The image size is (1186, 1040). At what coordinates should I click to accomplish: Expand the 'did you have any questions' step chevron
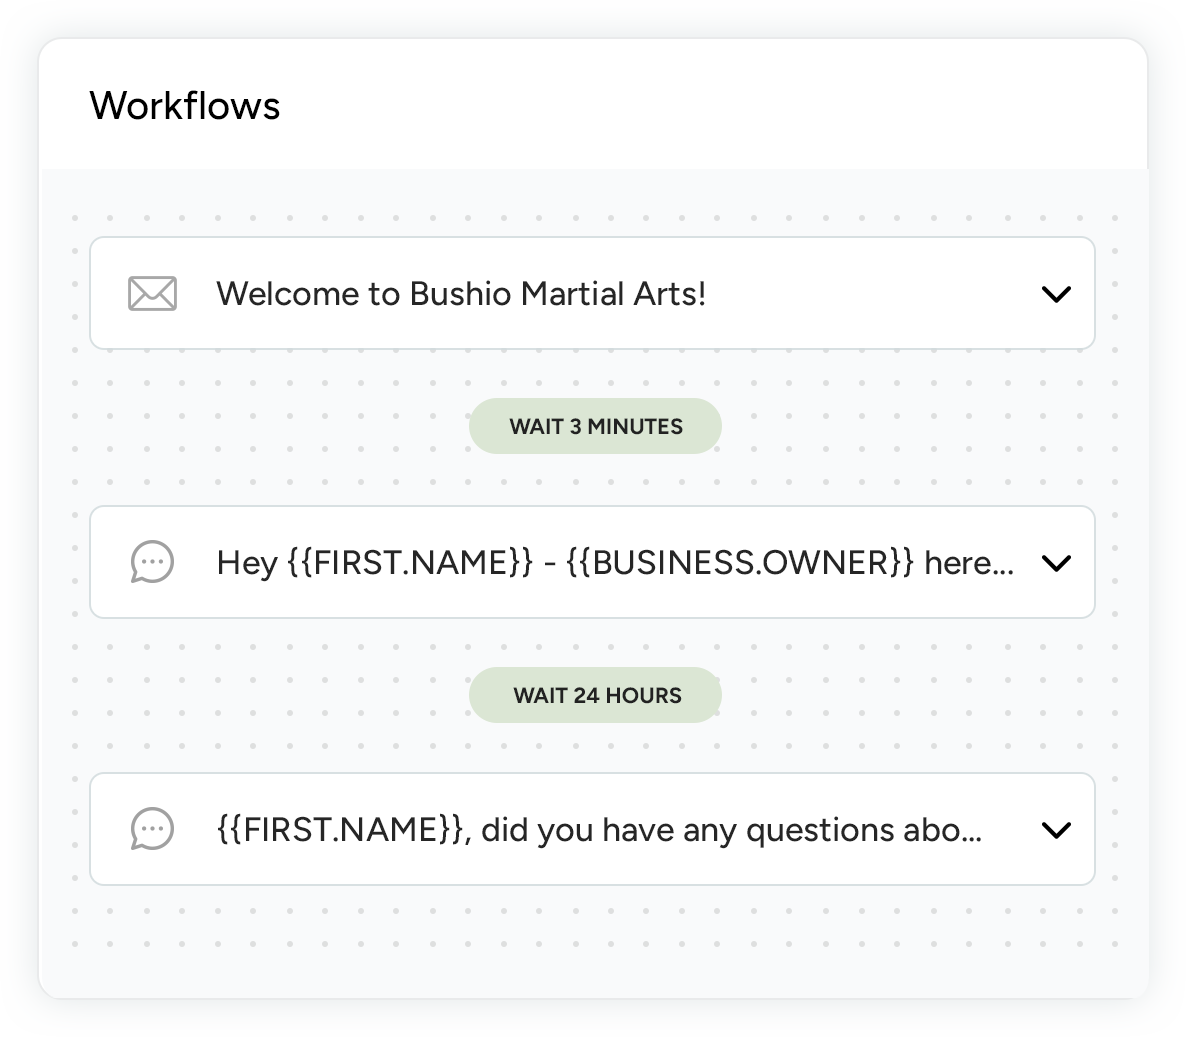click(1056, 830)
